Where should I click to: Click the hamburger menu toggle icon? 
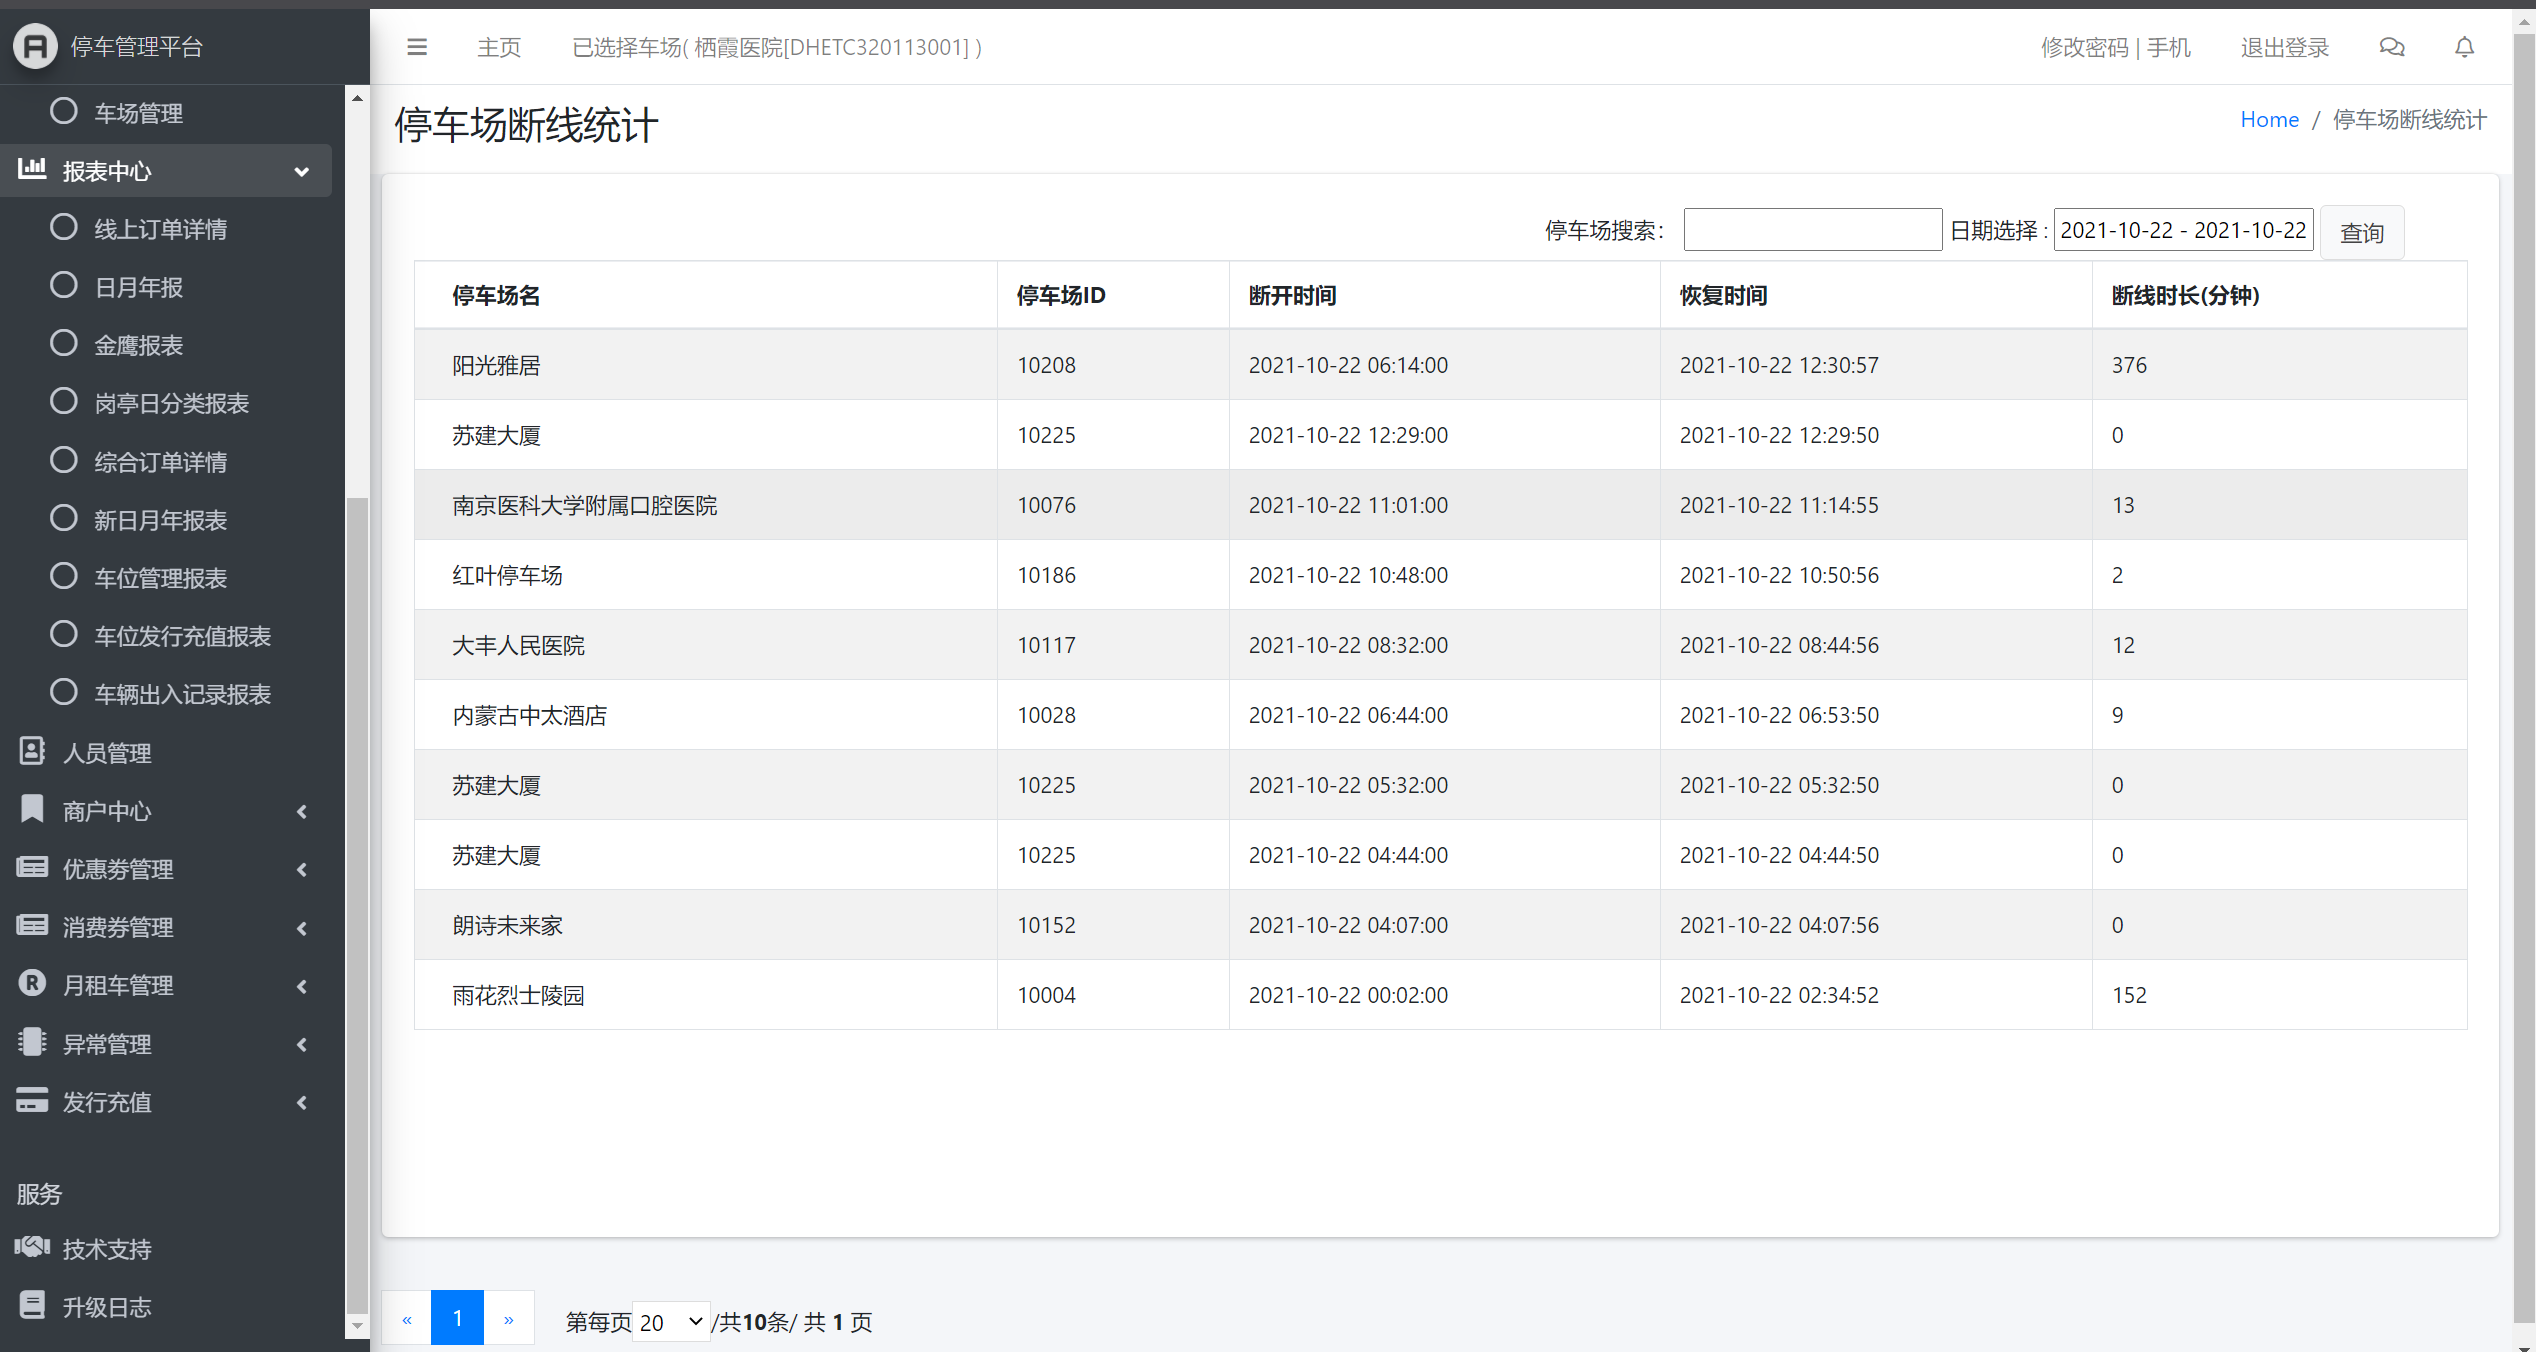click(417, 47)
